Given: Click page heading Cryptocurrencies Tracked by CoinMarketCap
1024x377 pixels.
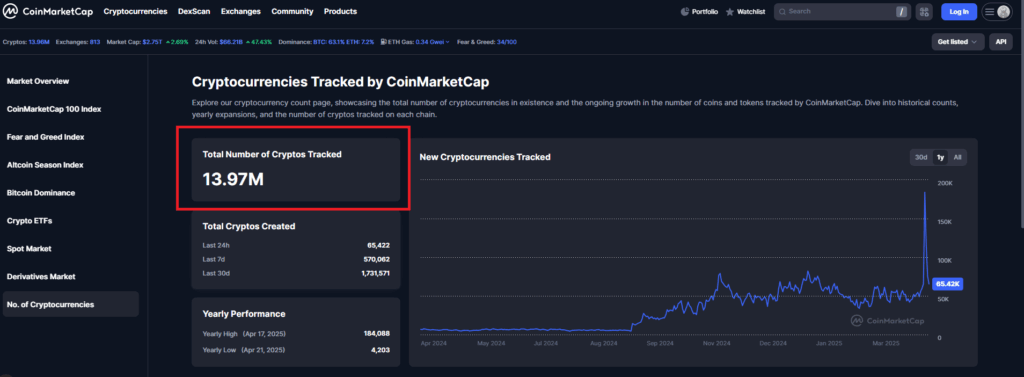Looking at the screenshot, I should (340, 82).
